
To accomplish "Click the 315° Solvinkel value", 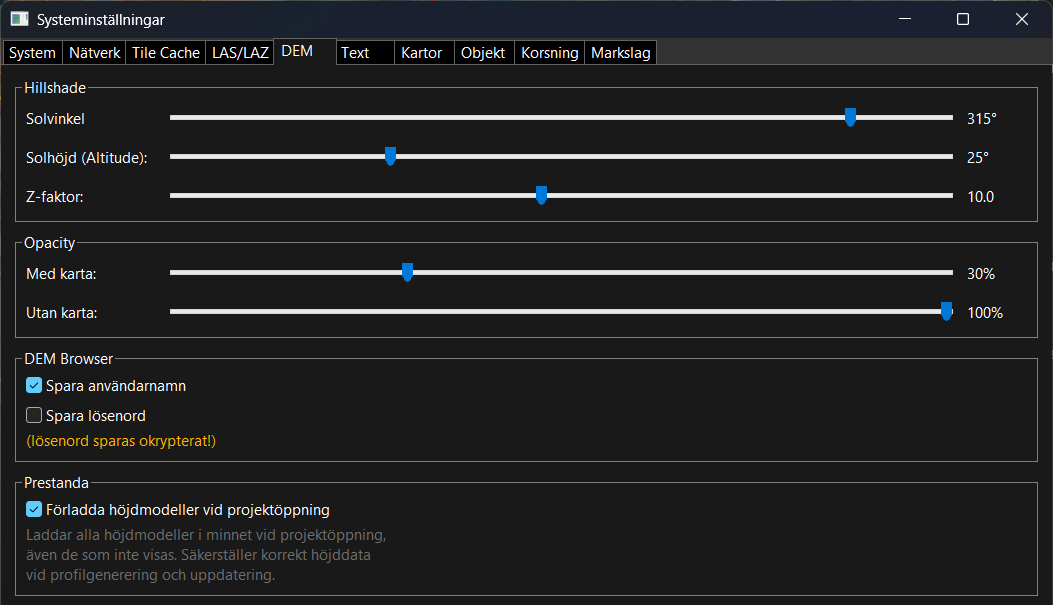I will point(981,119).
